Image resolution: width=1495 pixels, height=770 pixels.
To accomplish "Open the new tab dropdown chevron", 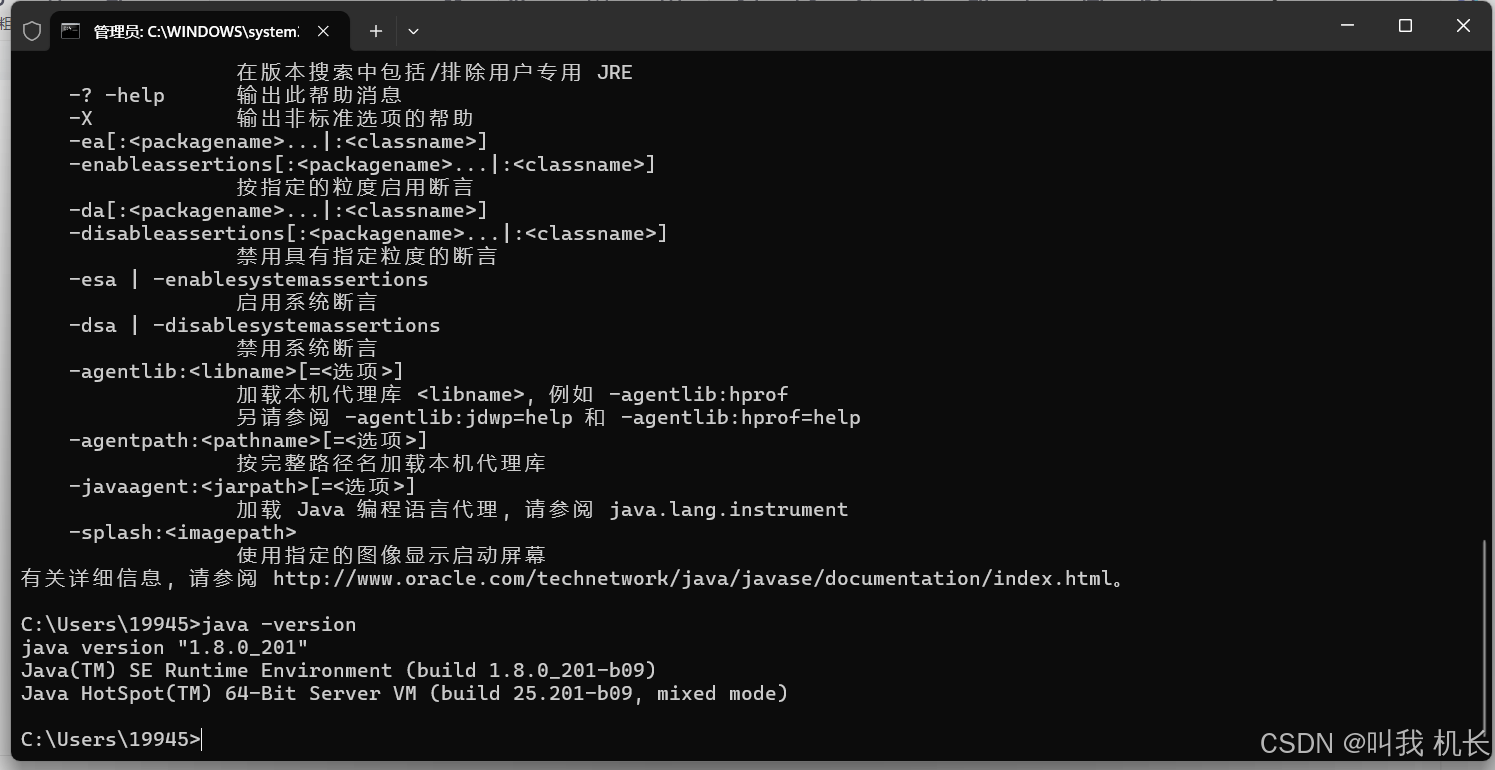I will [x=413, y=31].
